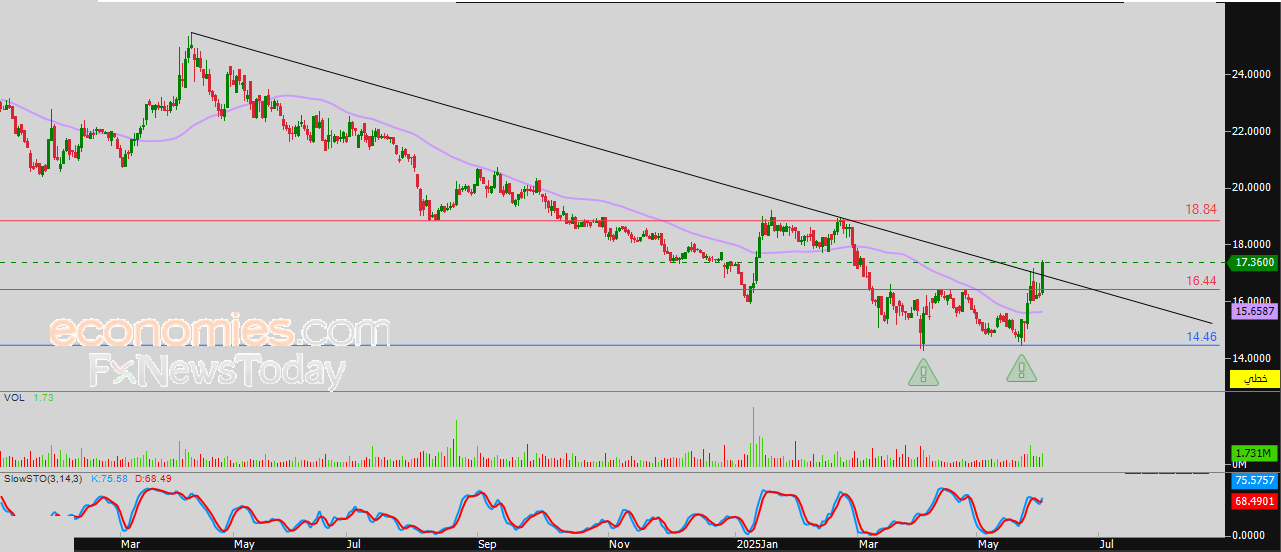1281x552 pixels.
Task: Click the Nov date on time axis
Action: (619, 545)
